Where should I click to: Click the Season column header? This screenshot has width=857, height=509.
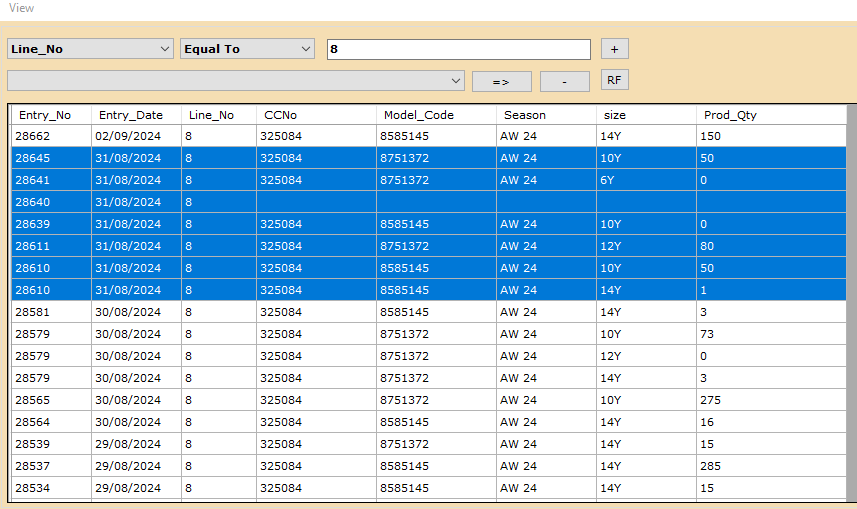pos(525,115)
